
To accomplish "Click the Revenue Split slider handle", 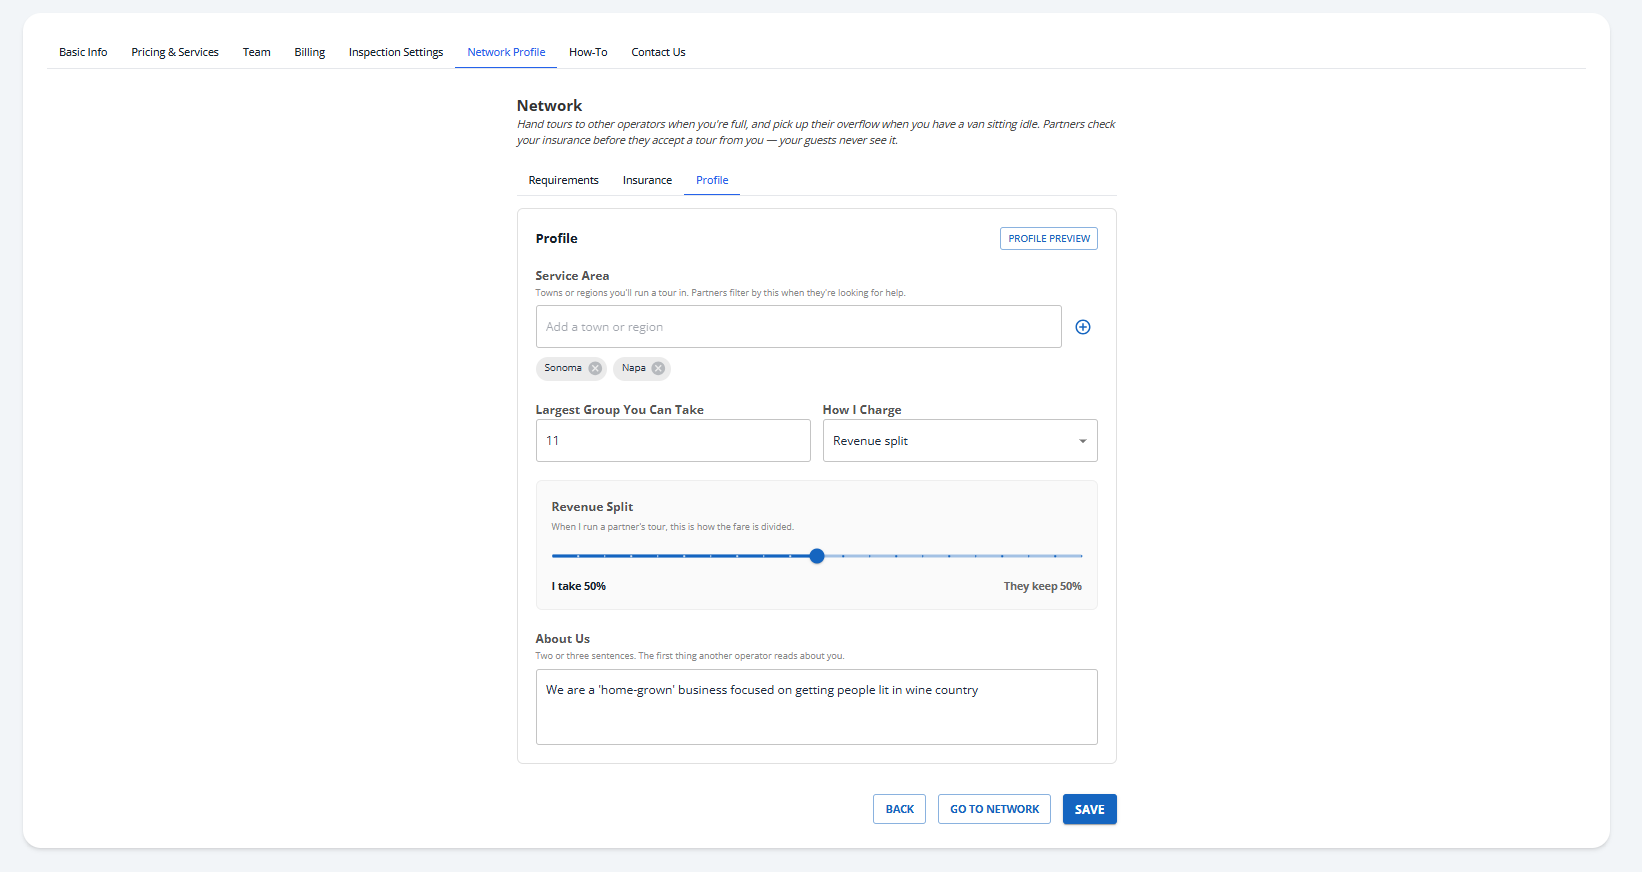I will (x=817, y=556).
